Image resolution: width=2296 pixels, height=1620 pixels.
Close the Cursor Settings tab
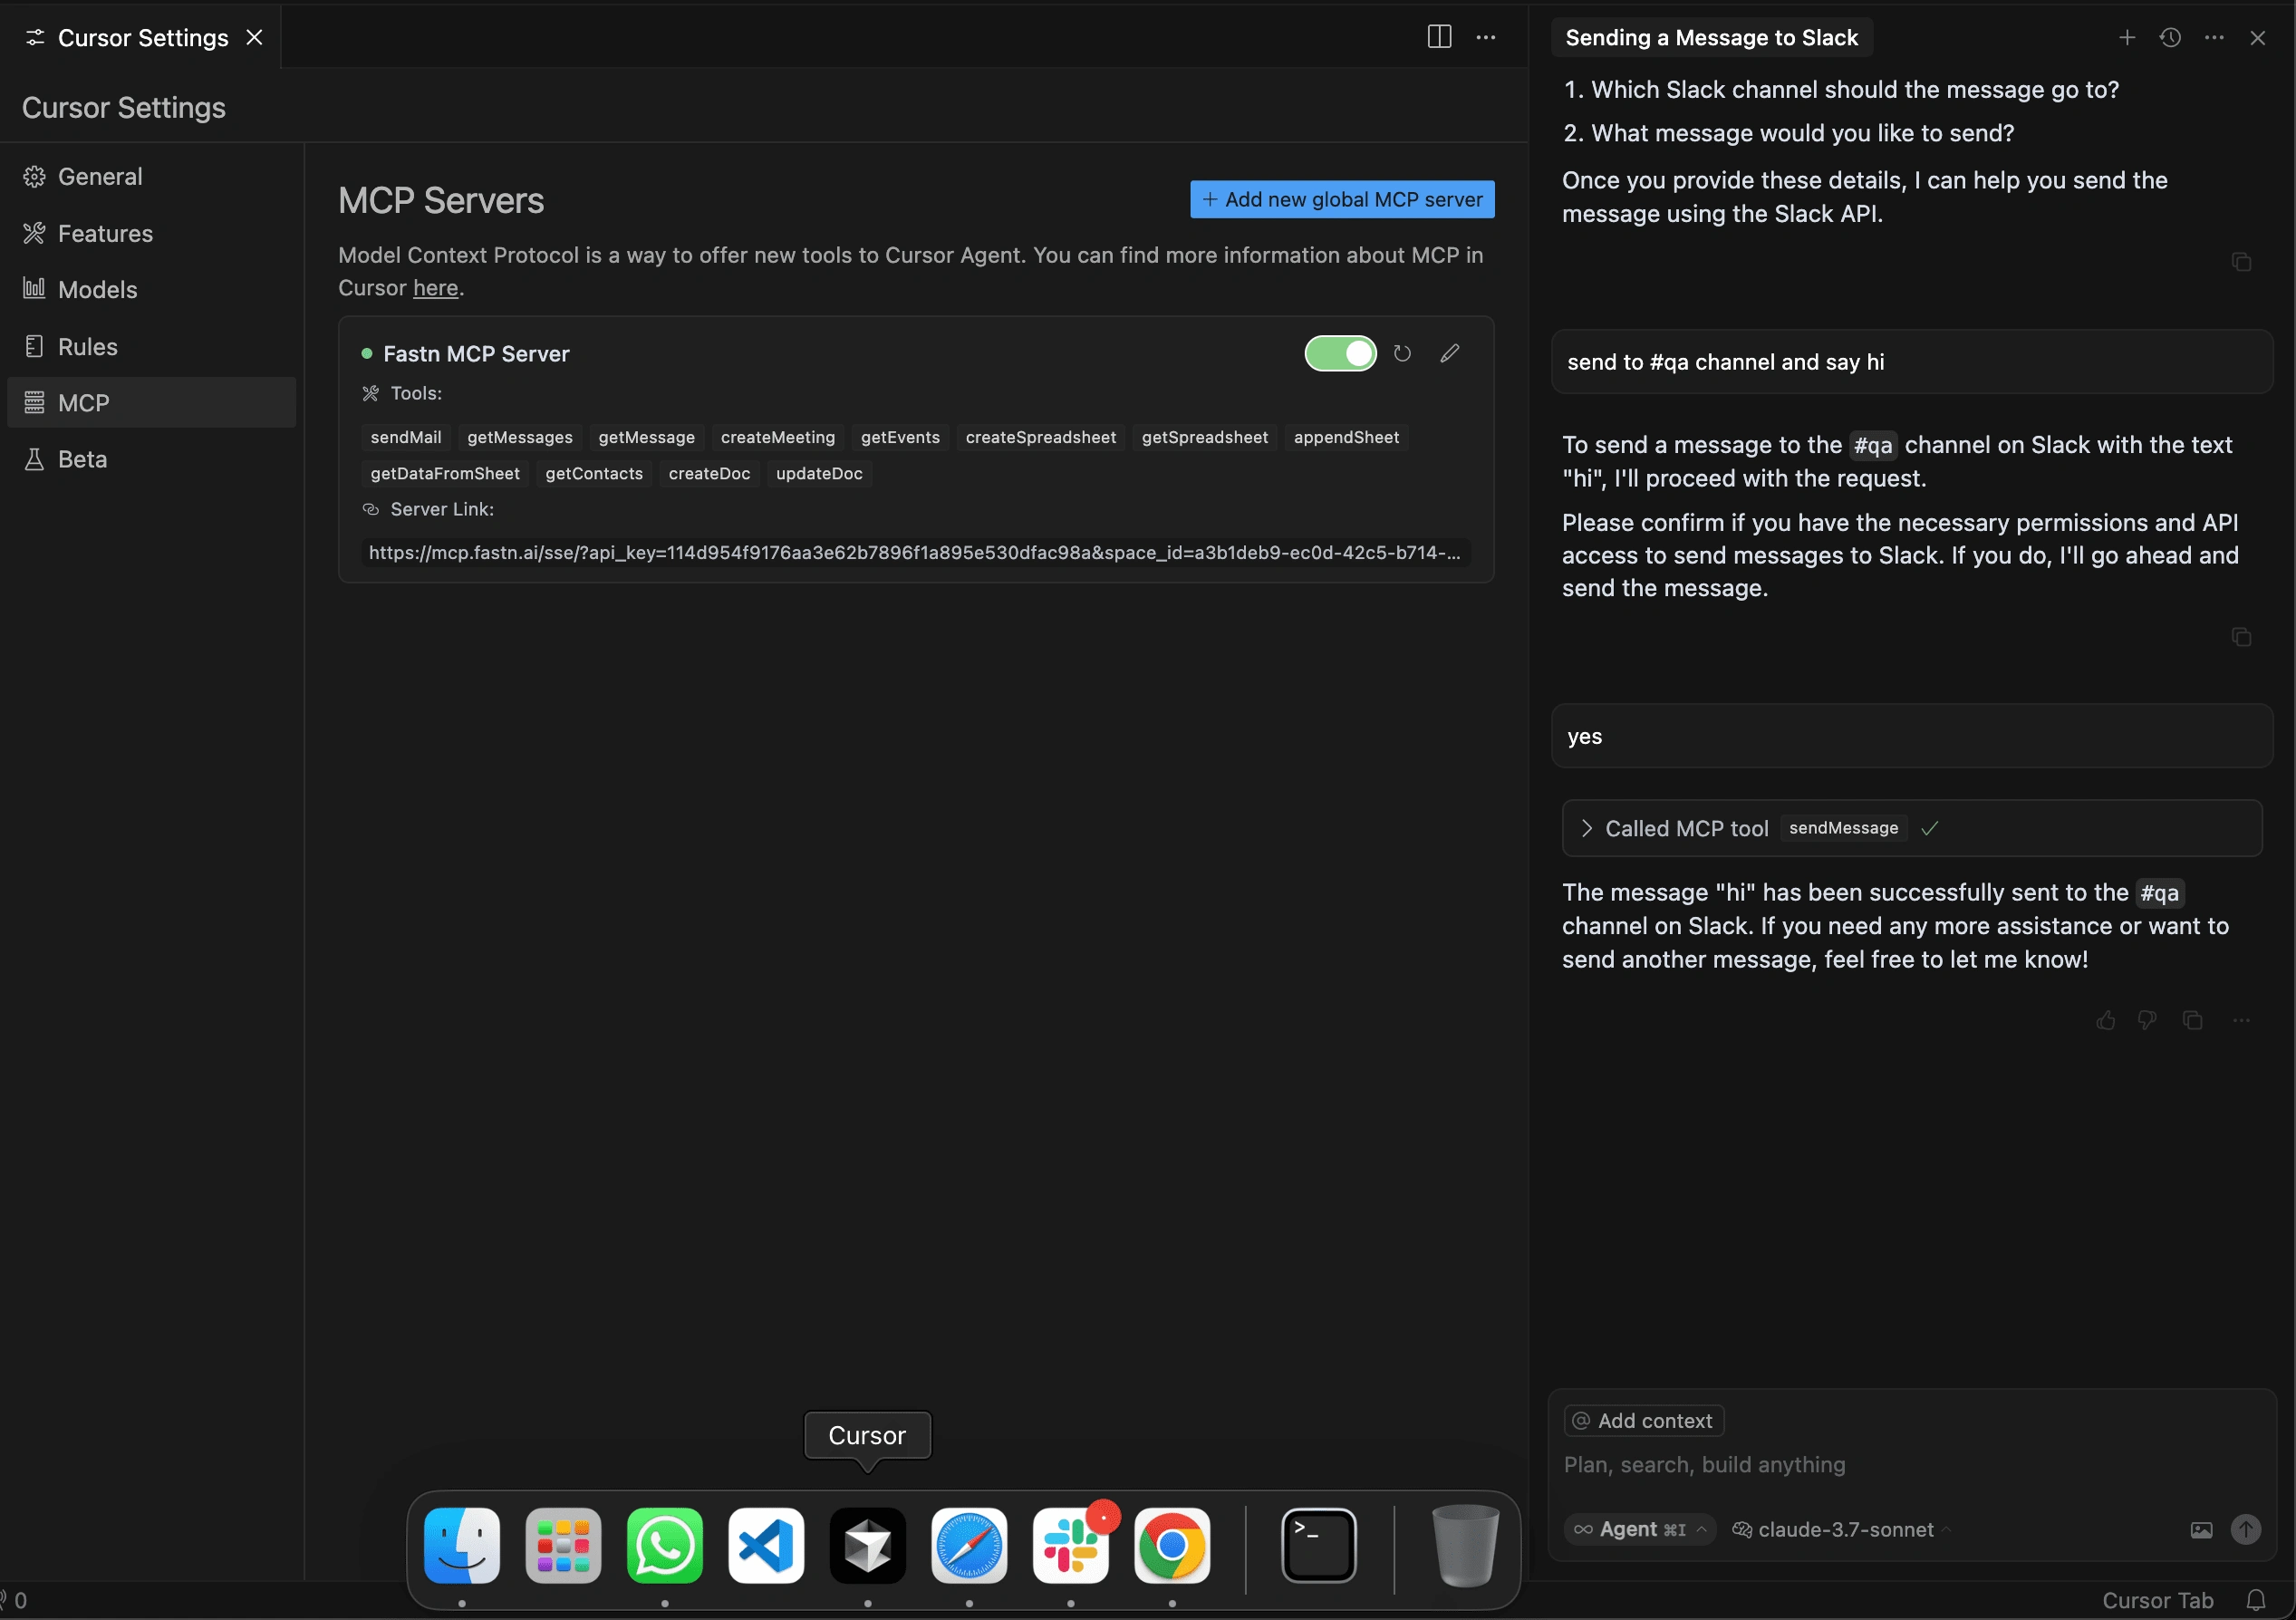click(254, 37)
